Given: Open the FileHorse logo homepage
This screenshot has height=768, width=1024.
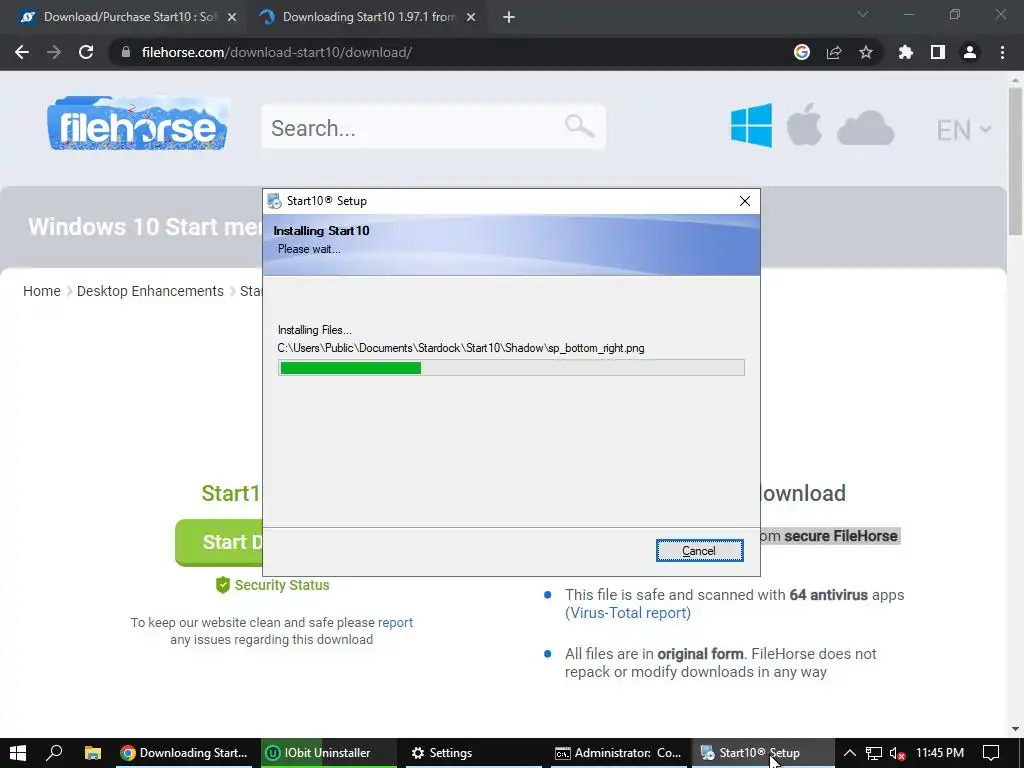Looking at the screenshot, I should pos(137,123).
